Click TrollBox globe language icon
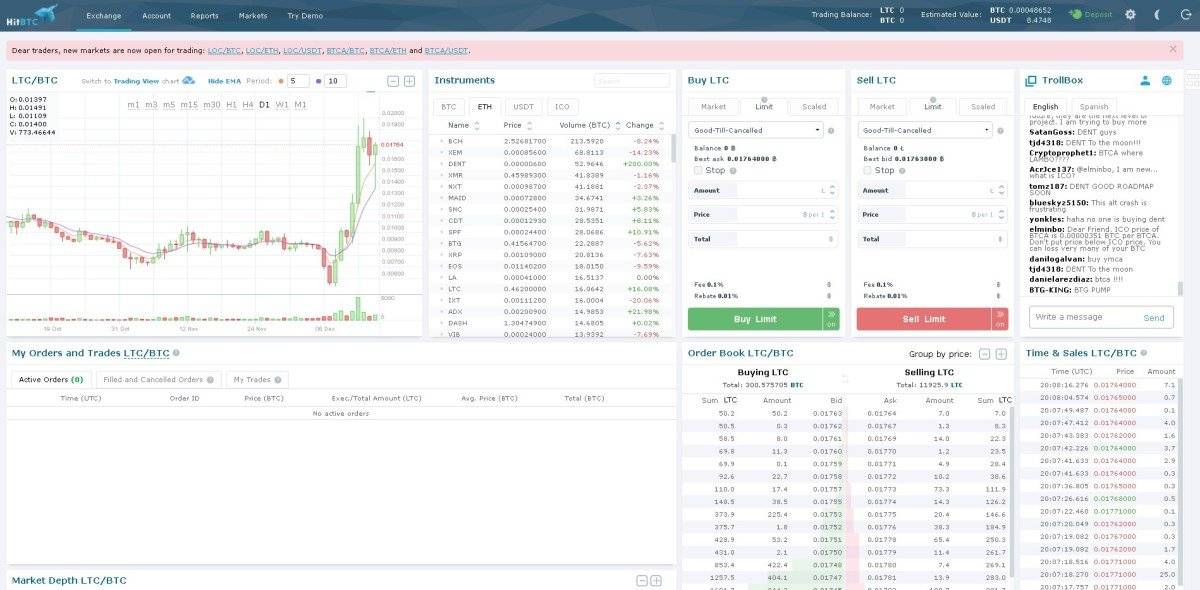Viewport: 1200px width, 590px height. [x=1166, y=80]
